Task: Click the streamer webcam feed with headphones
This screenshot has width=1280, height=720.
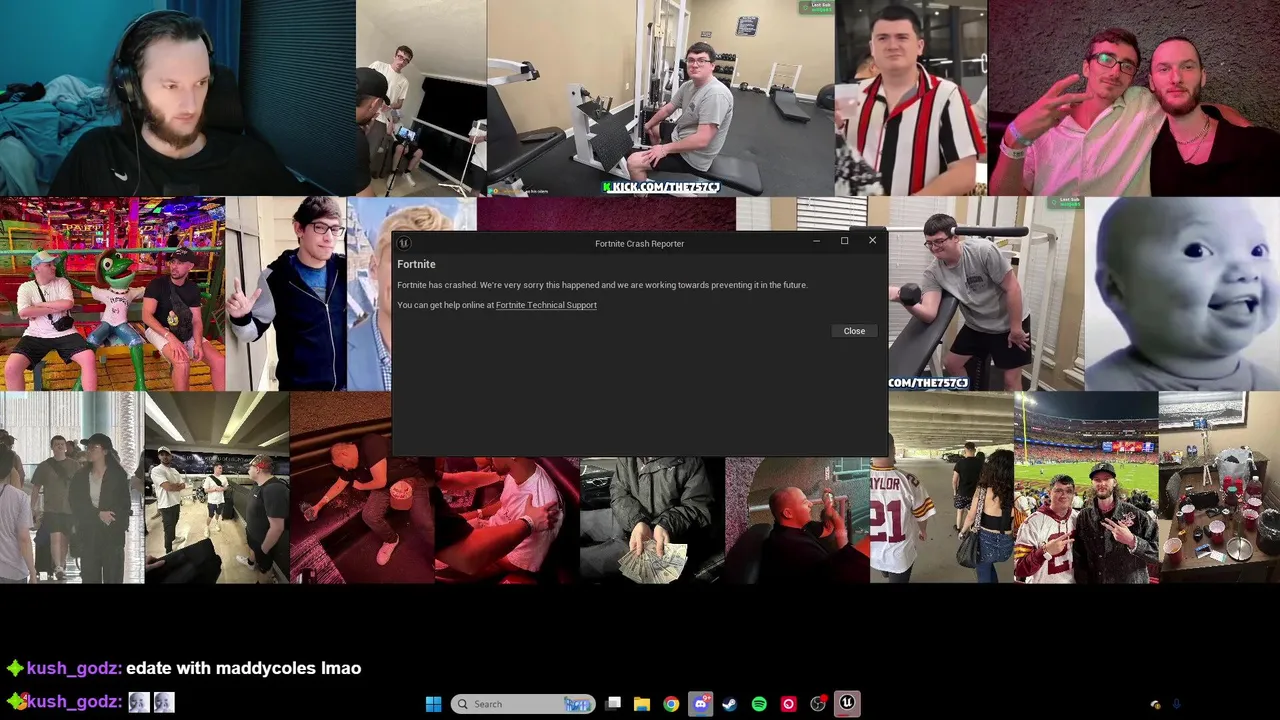Action: click(x=178, y=98)
